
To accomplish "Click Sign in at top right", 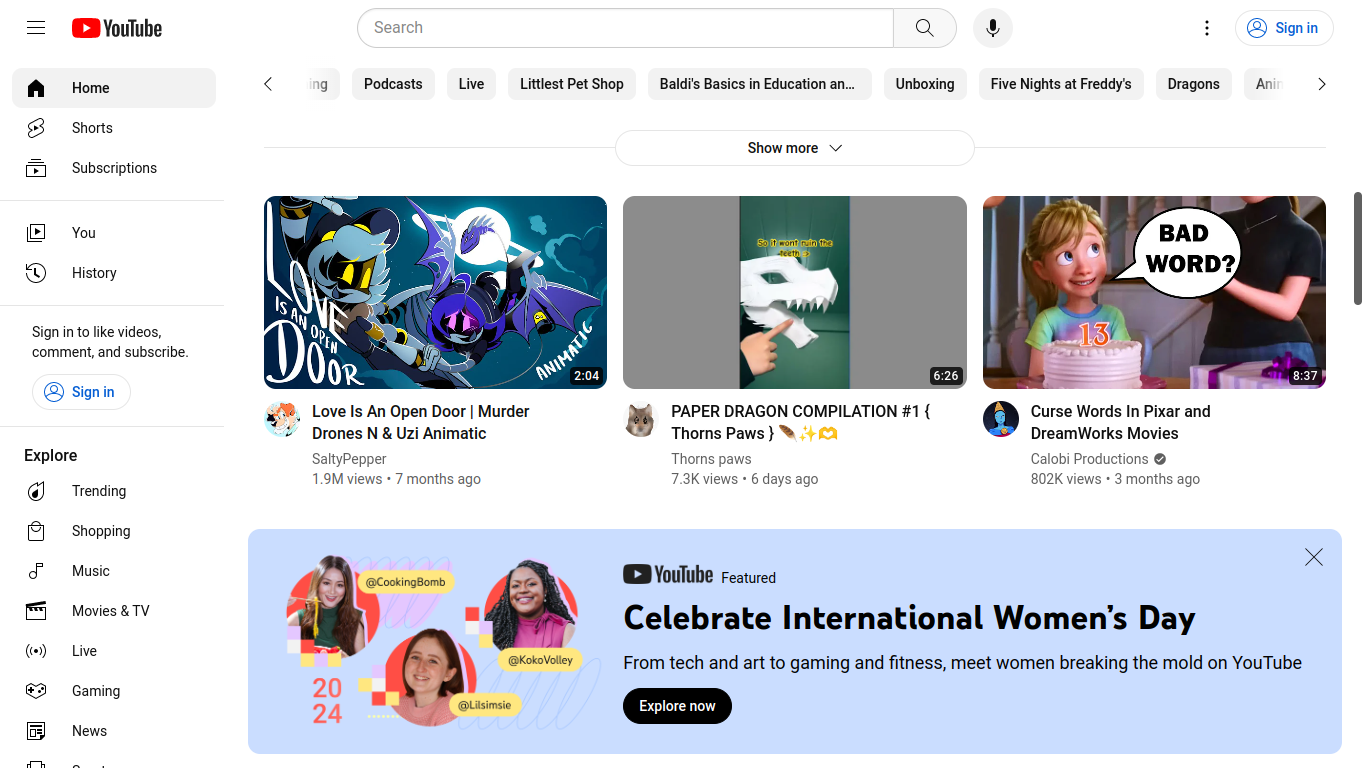I will 1284,28.
